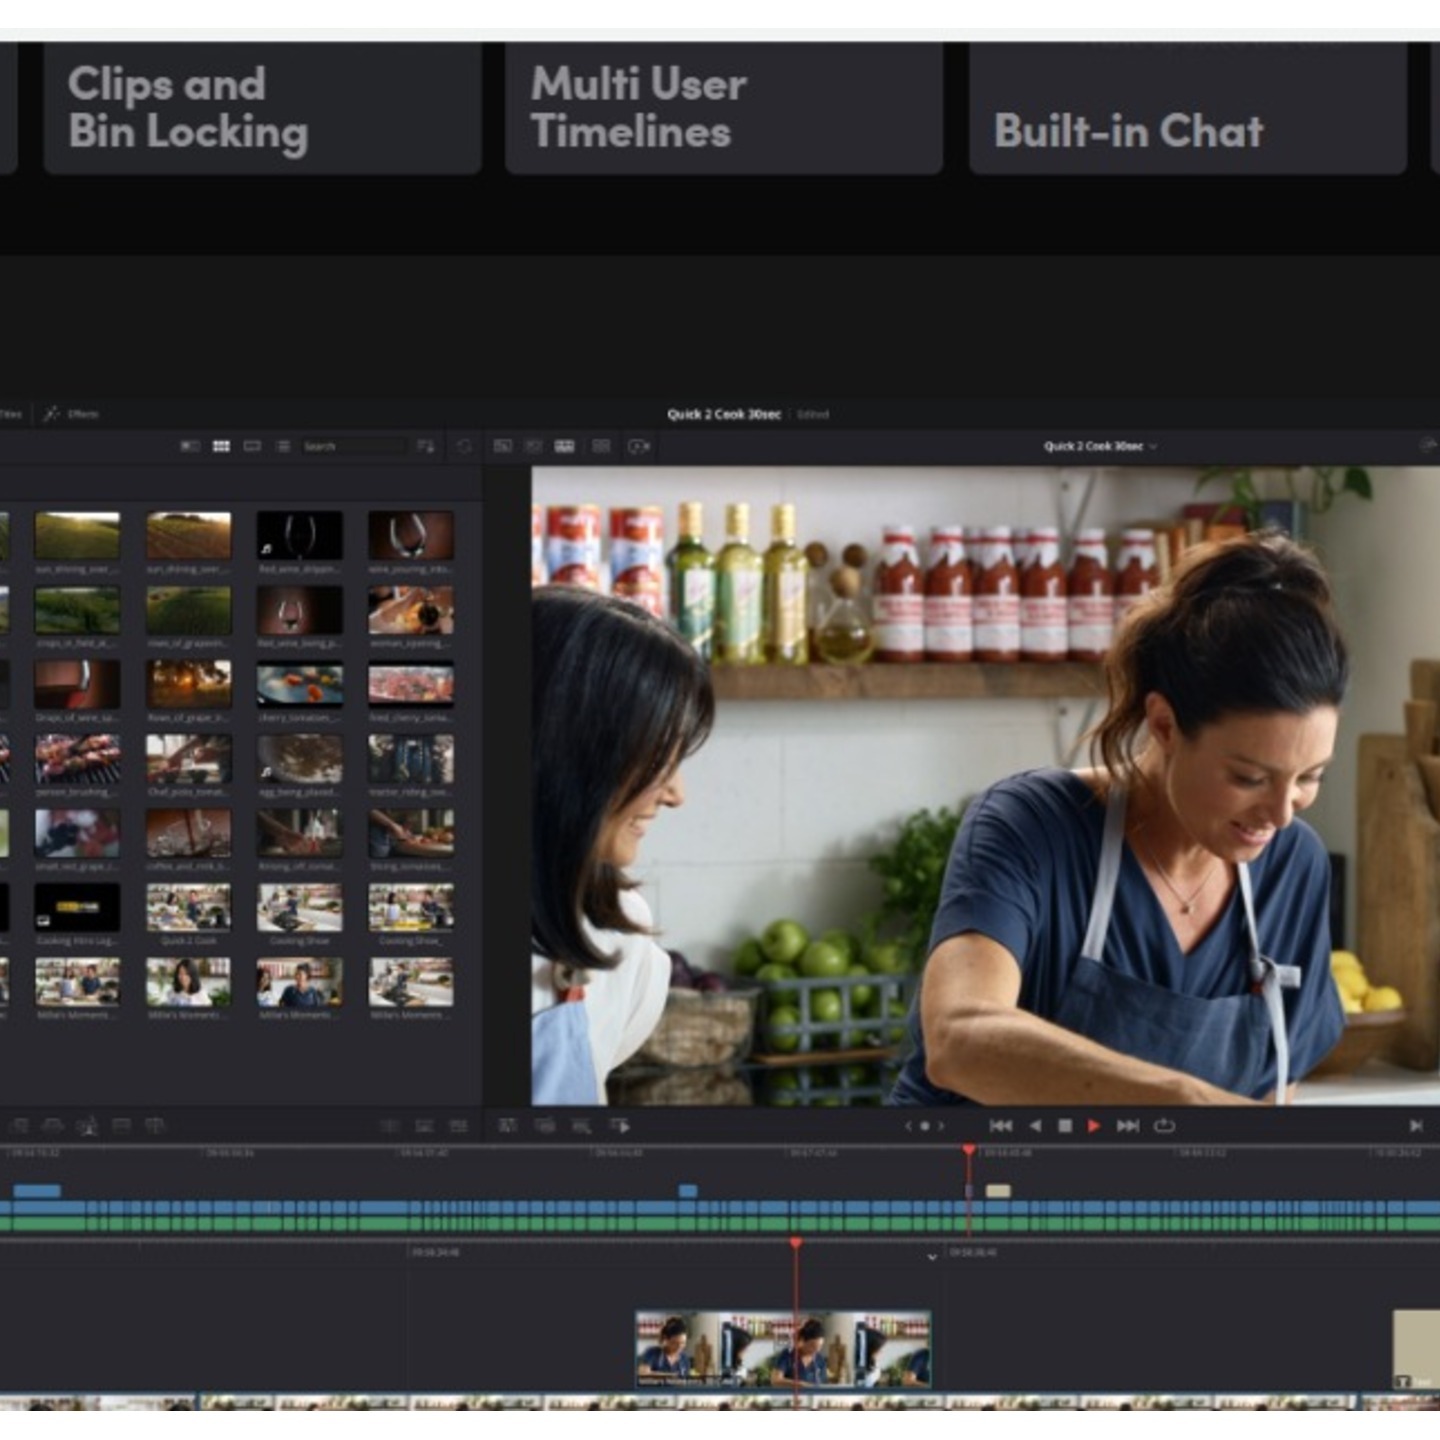This screenshot has height=1440, width=1440.
Task: Select the red wine glass thumbnail in top row
Action: point(300,536)
